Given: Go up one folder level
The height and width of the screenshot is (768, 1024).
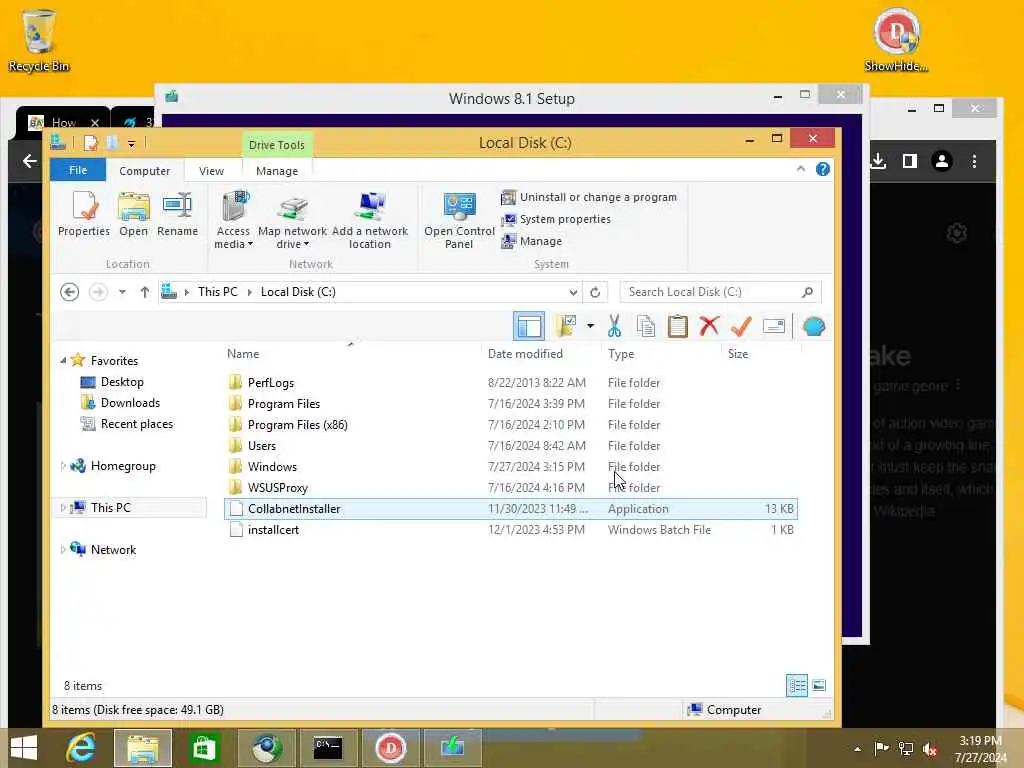Looking at the screenshot, I should pyautogui.click(x=144, y=292).
